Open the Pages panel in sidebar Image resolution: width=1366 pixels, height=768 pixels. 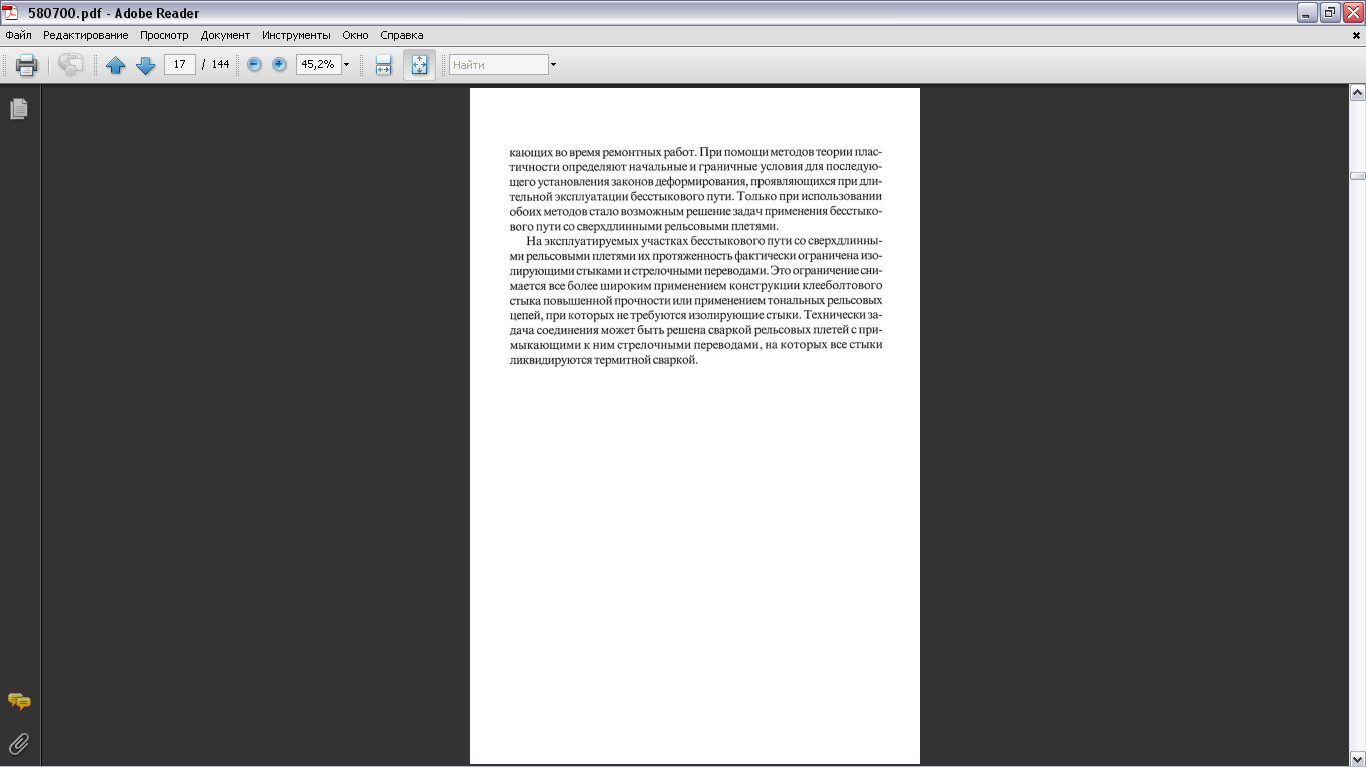pyautogui.click(x=19, y=109)
